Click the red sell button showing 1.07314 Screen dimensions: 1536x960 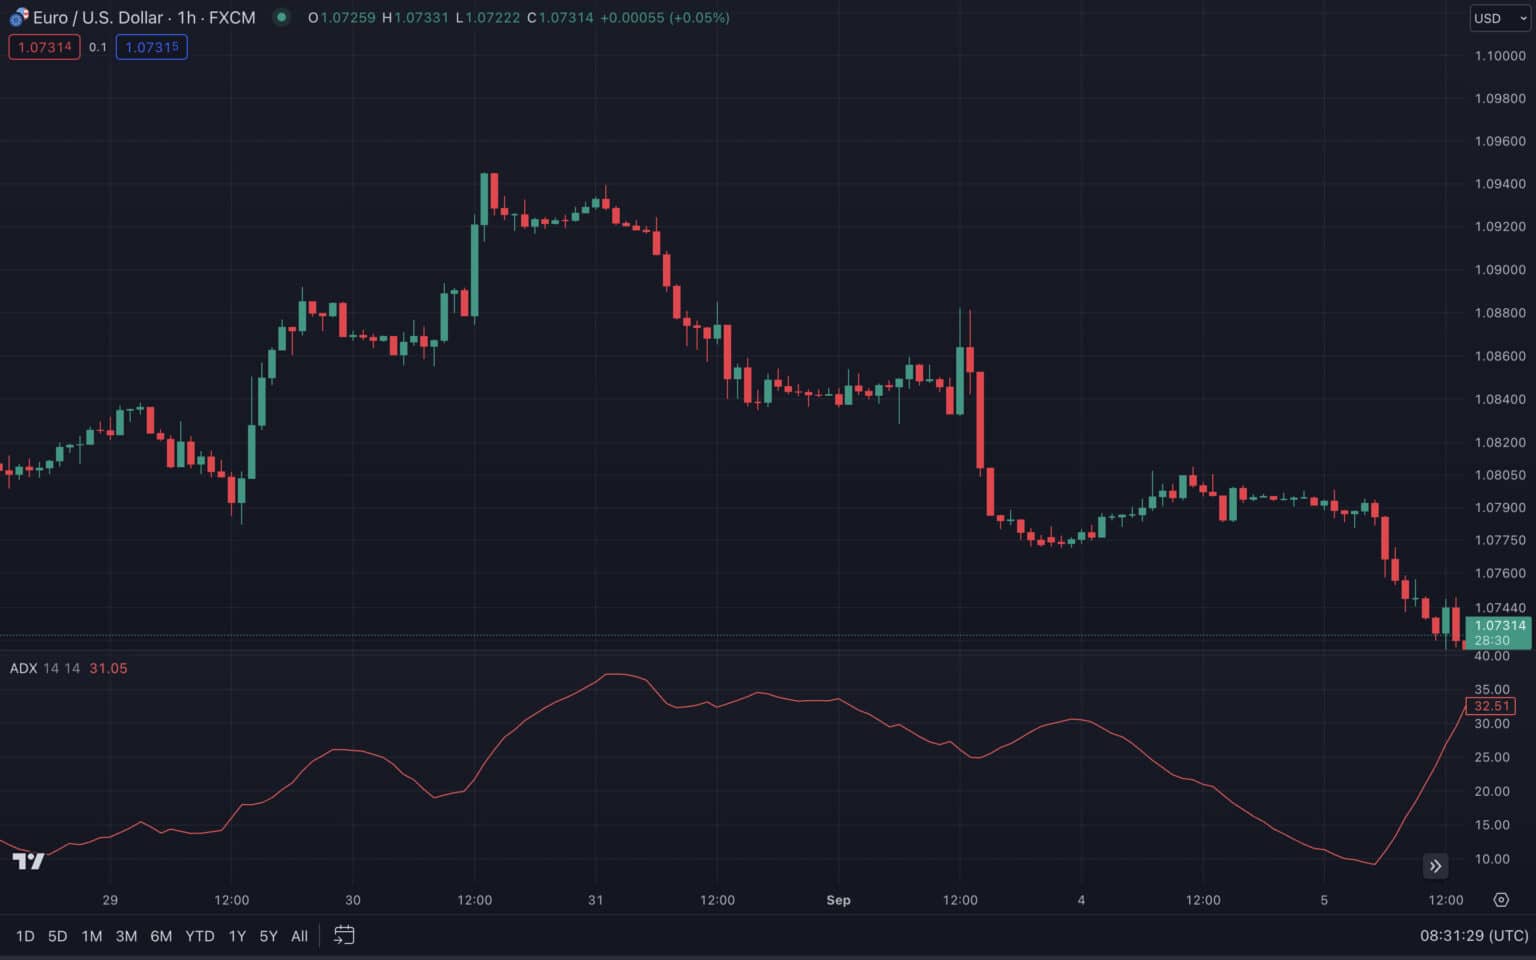tap(44, 46)
